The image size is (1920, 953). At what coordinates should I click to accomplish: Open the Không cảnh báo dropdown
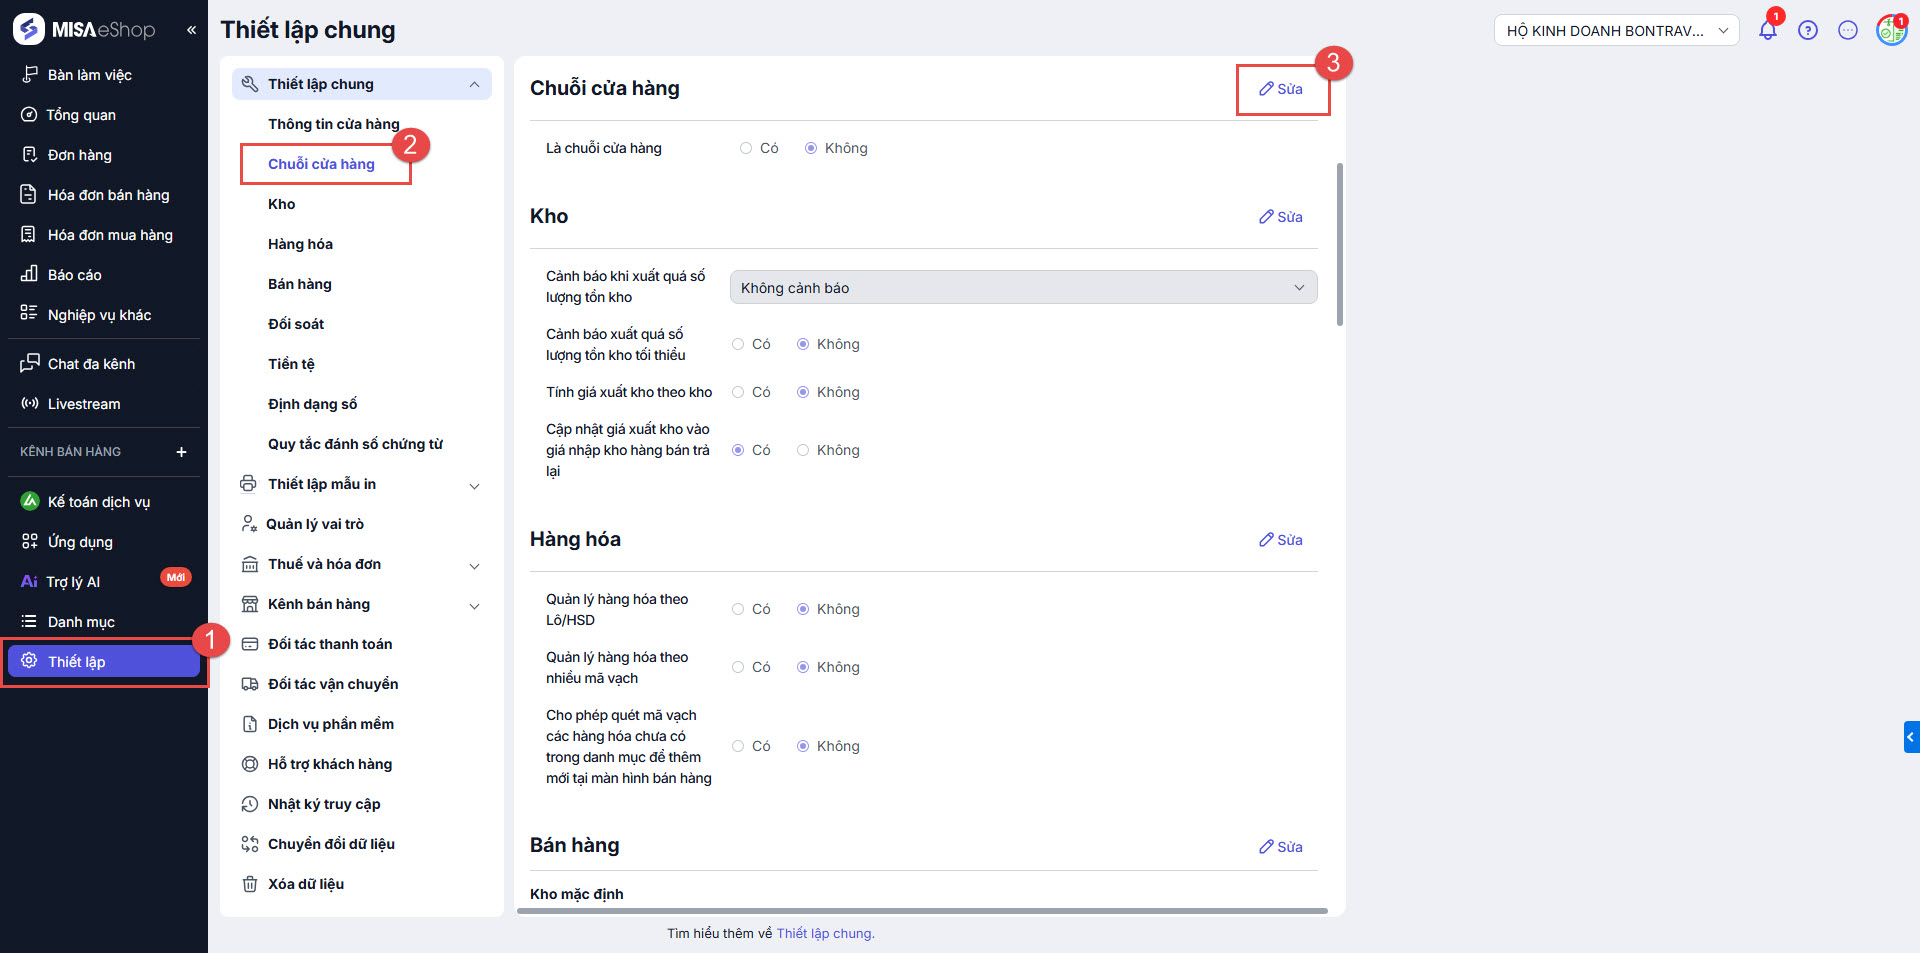click(1022, 288)
